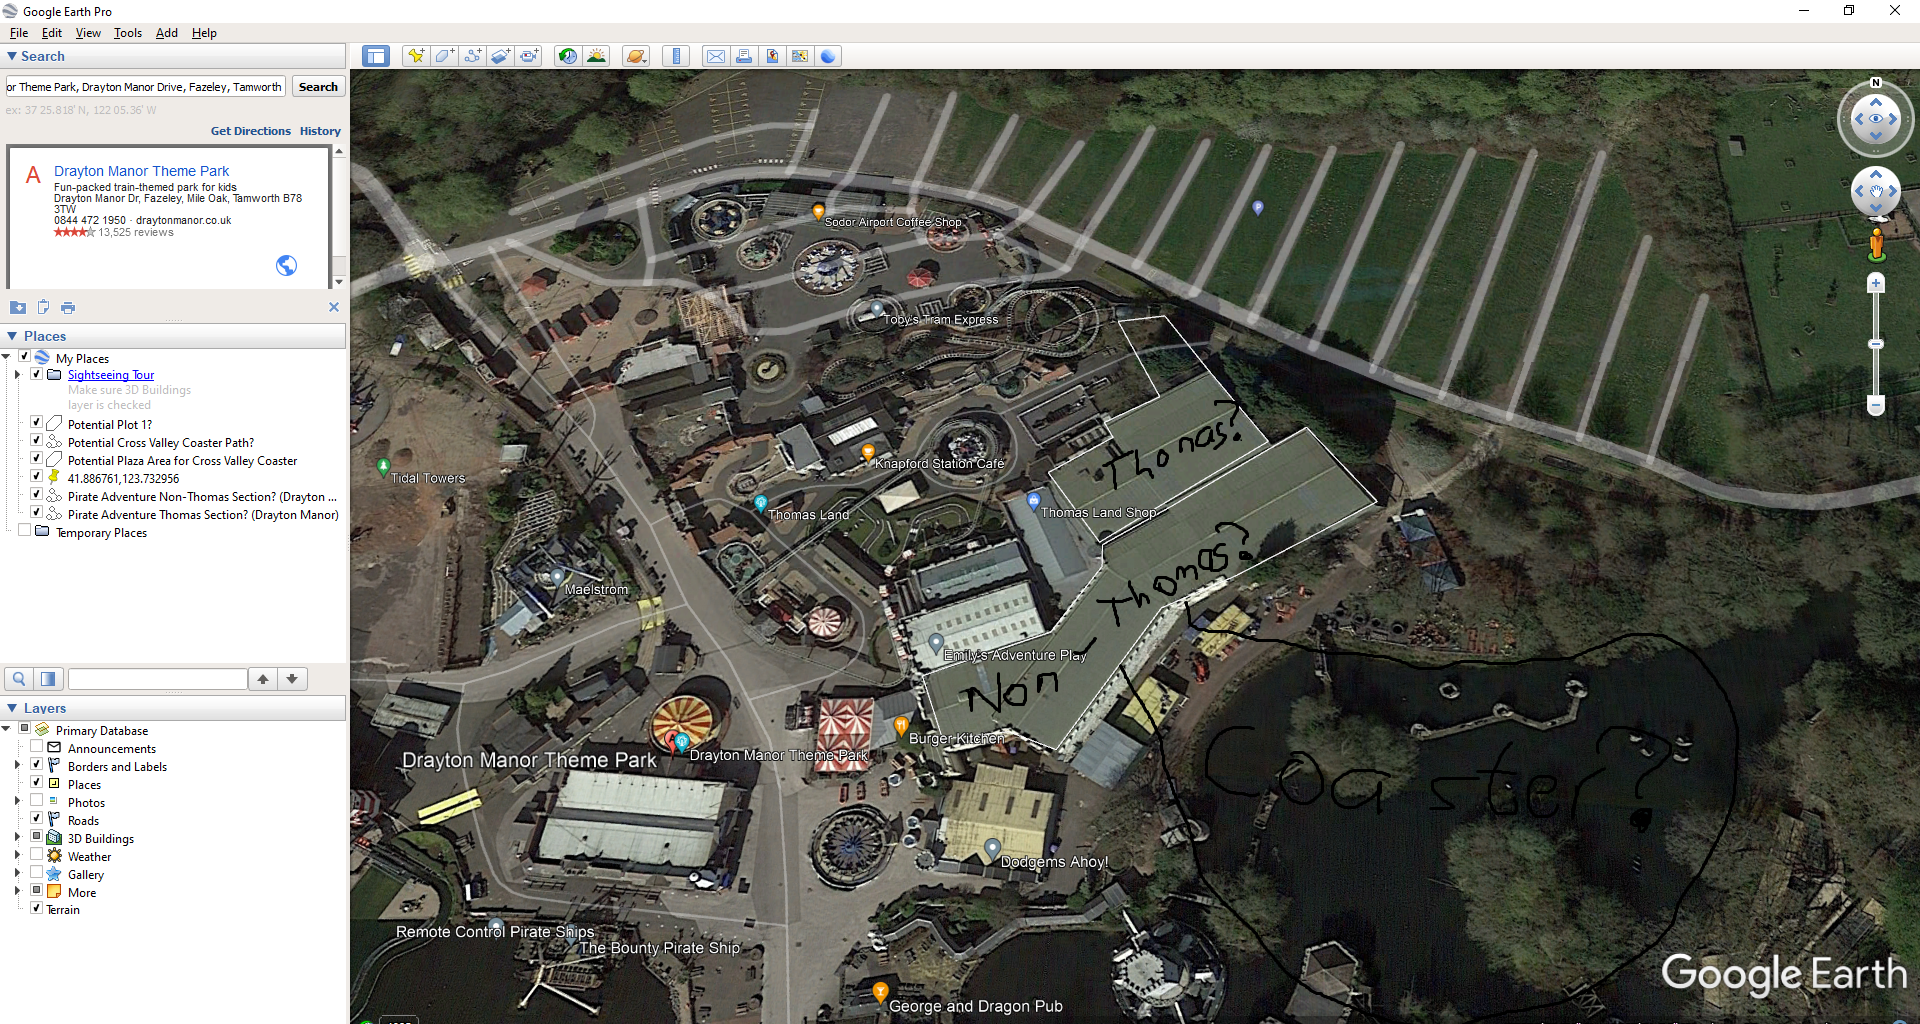This screenshot has height=1024, width=1920.
Task: Add a path from the toolbar
Action: 472,56
